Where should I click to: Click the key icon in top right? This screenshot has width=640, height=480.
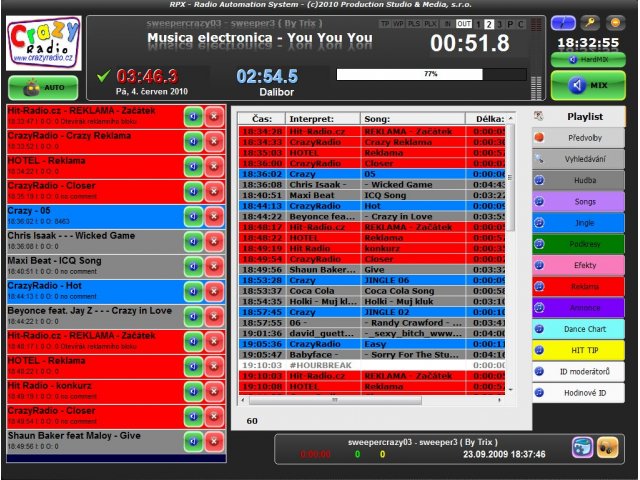pos(590,21)
